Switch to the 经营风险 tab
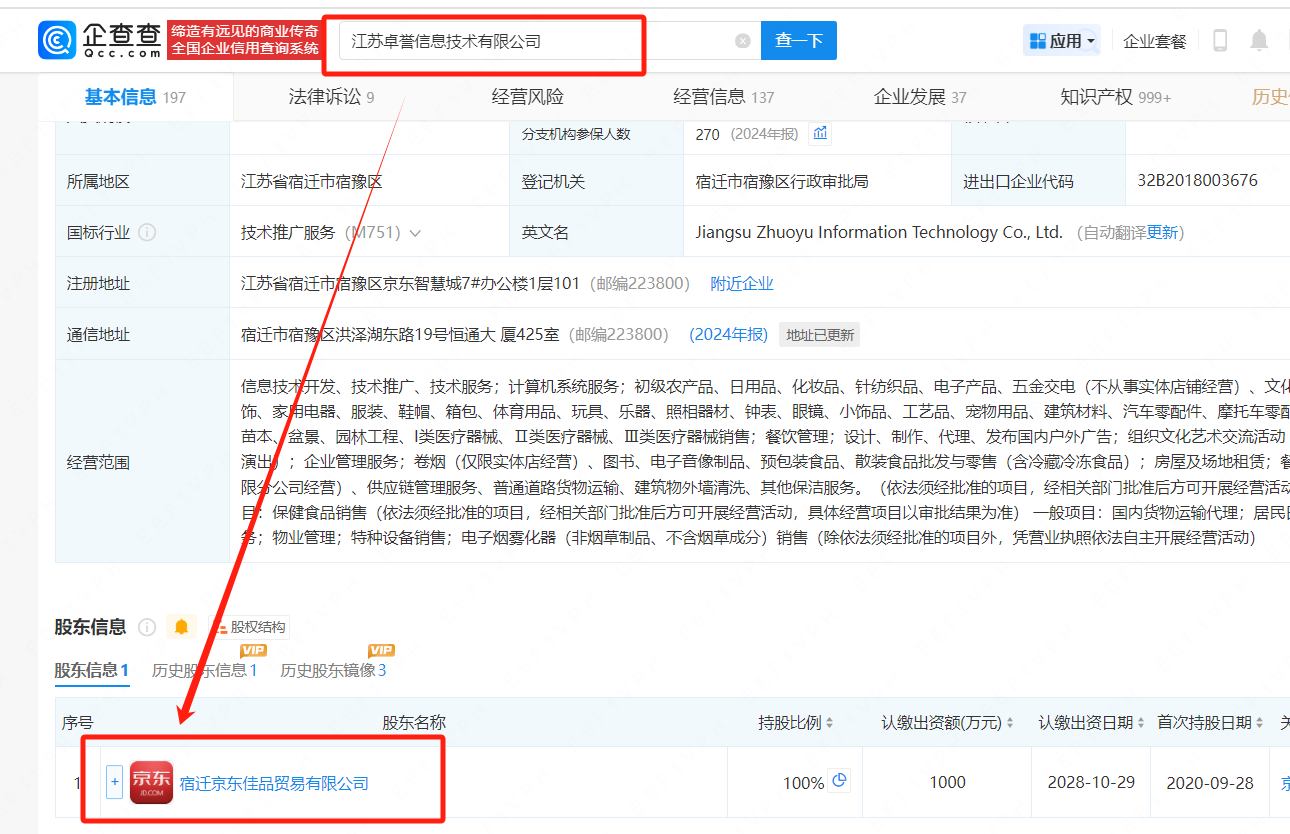Image resolution: width=1290 pixels, height=834 pixels. 528,97
